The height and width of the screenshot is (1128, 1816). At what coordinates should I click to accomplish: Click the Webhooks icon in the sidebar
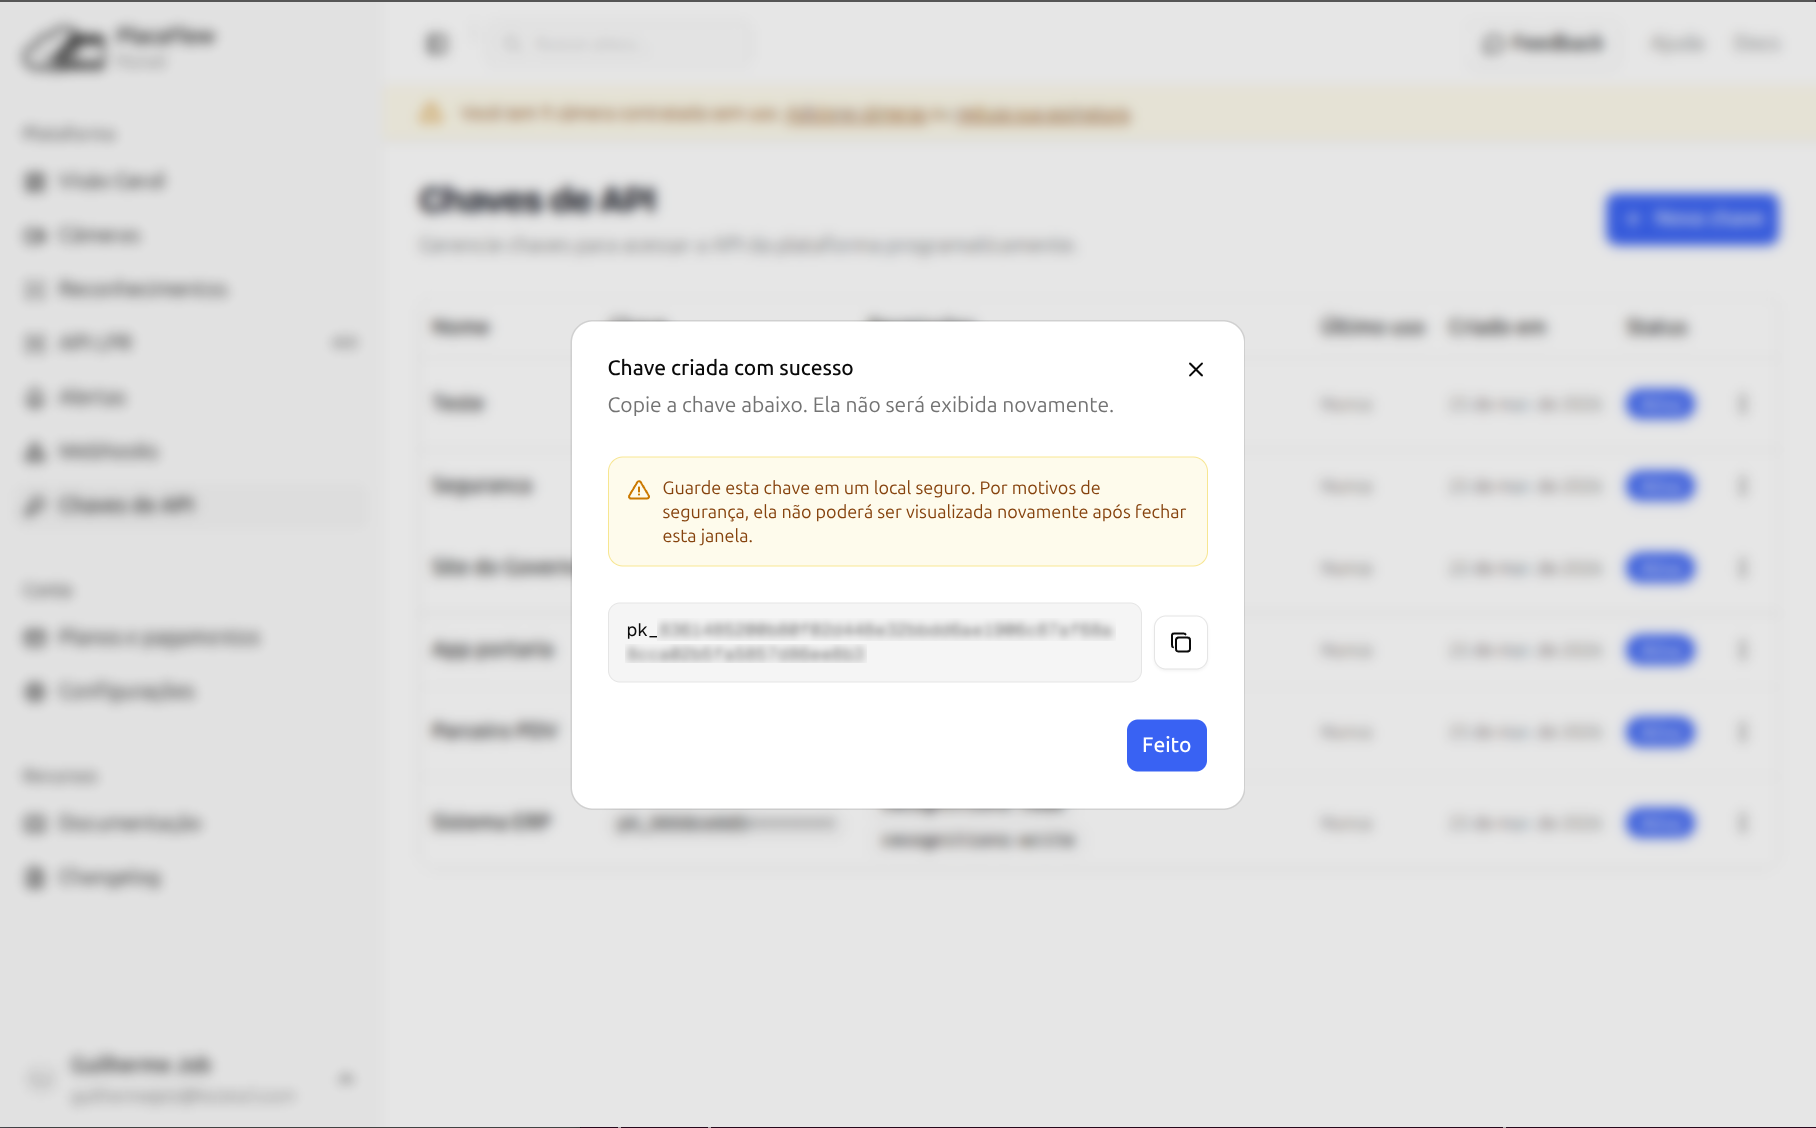tap(35, 452)
